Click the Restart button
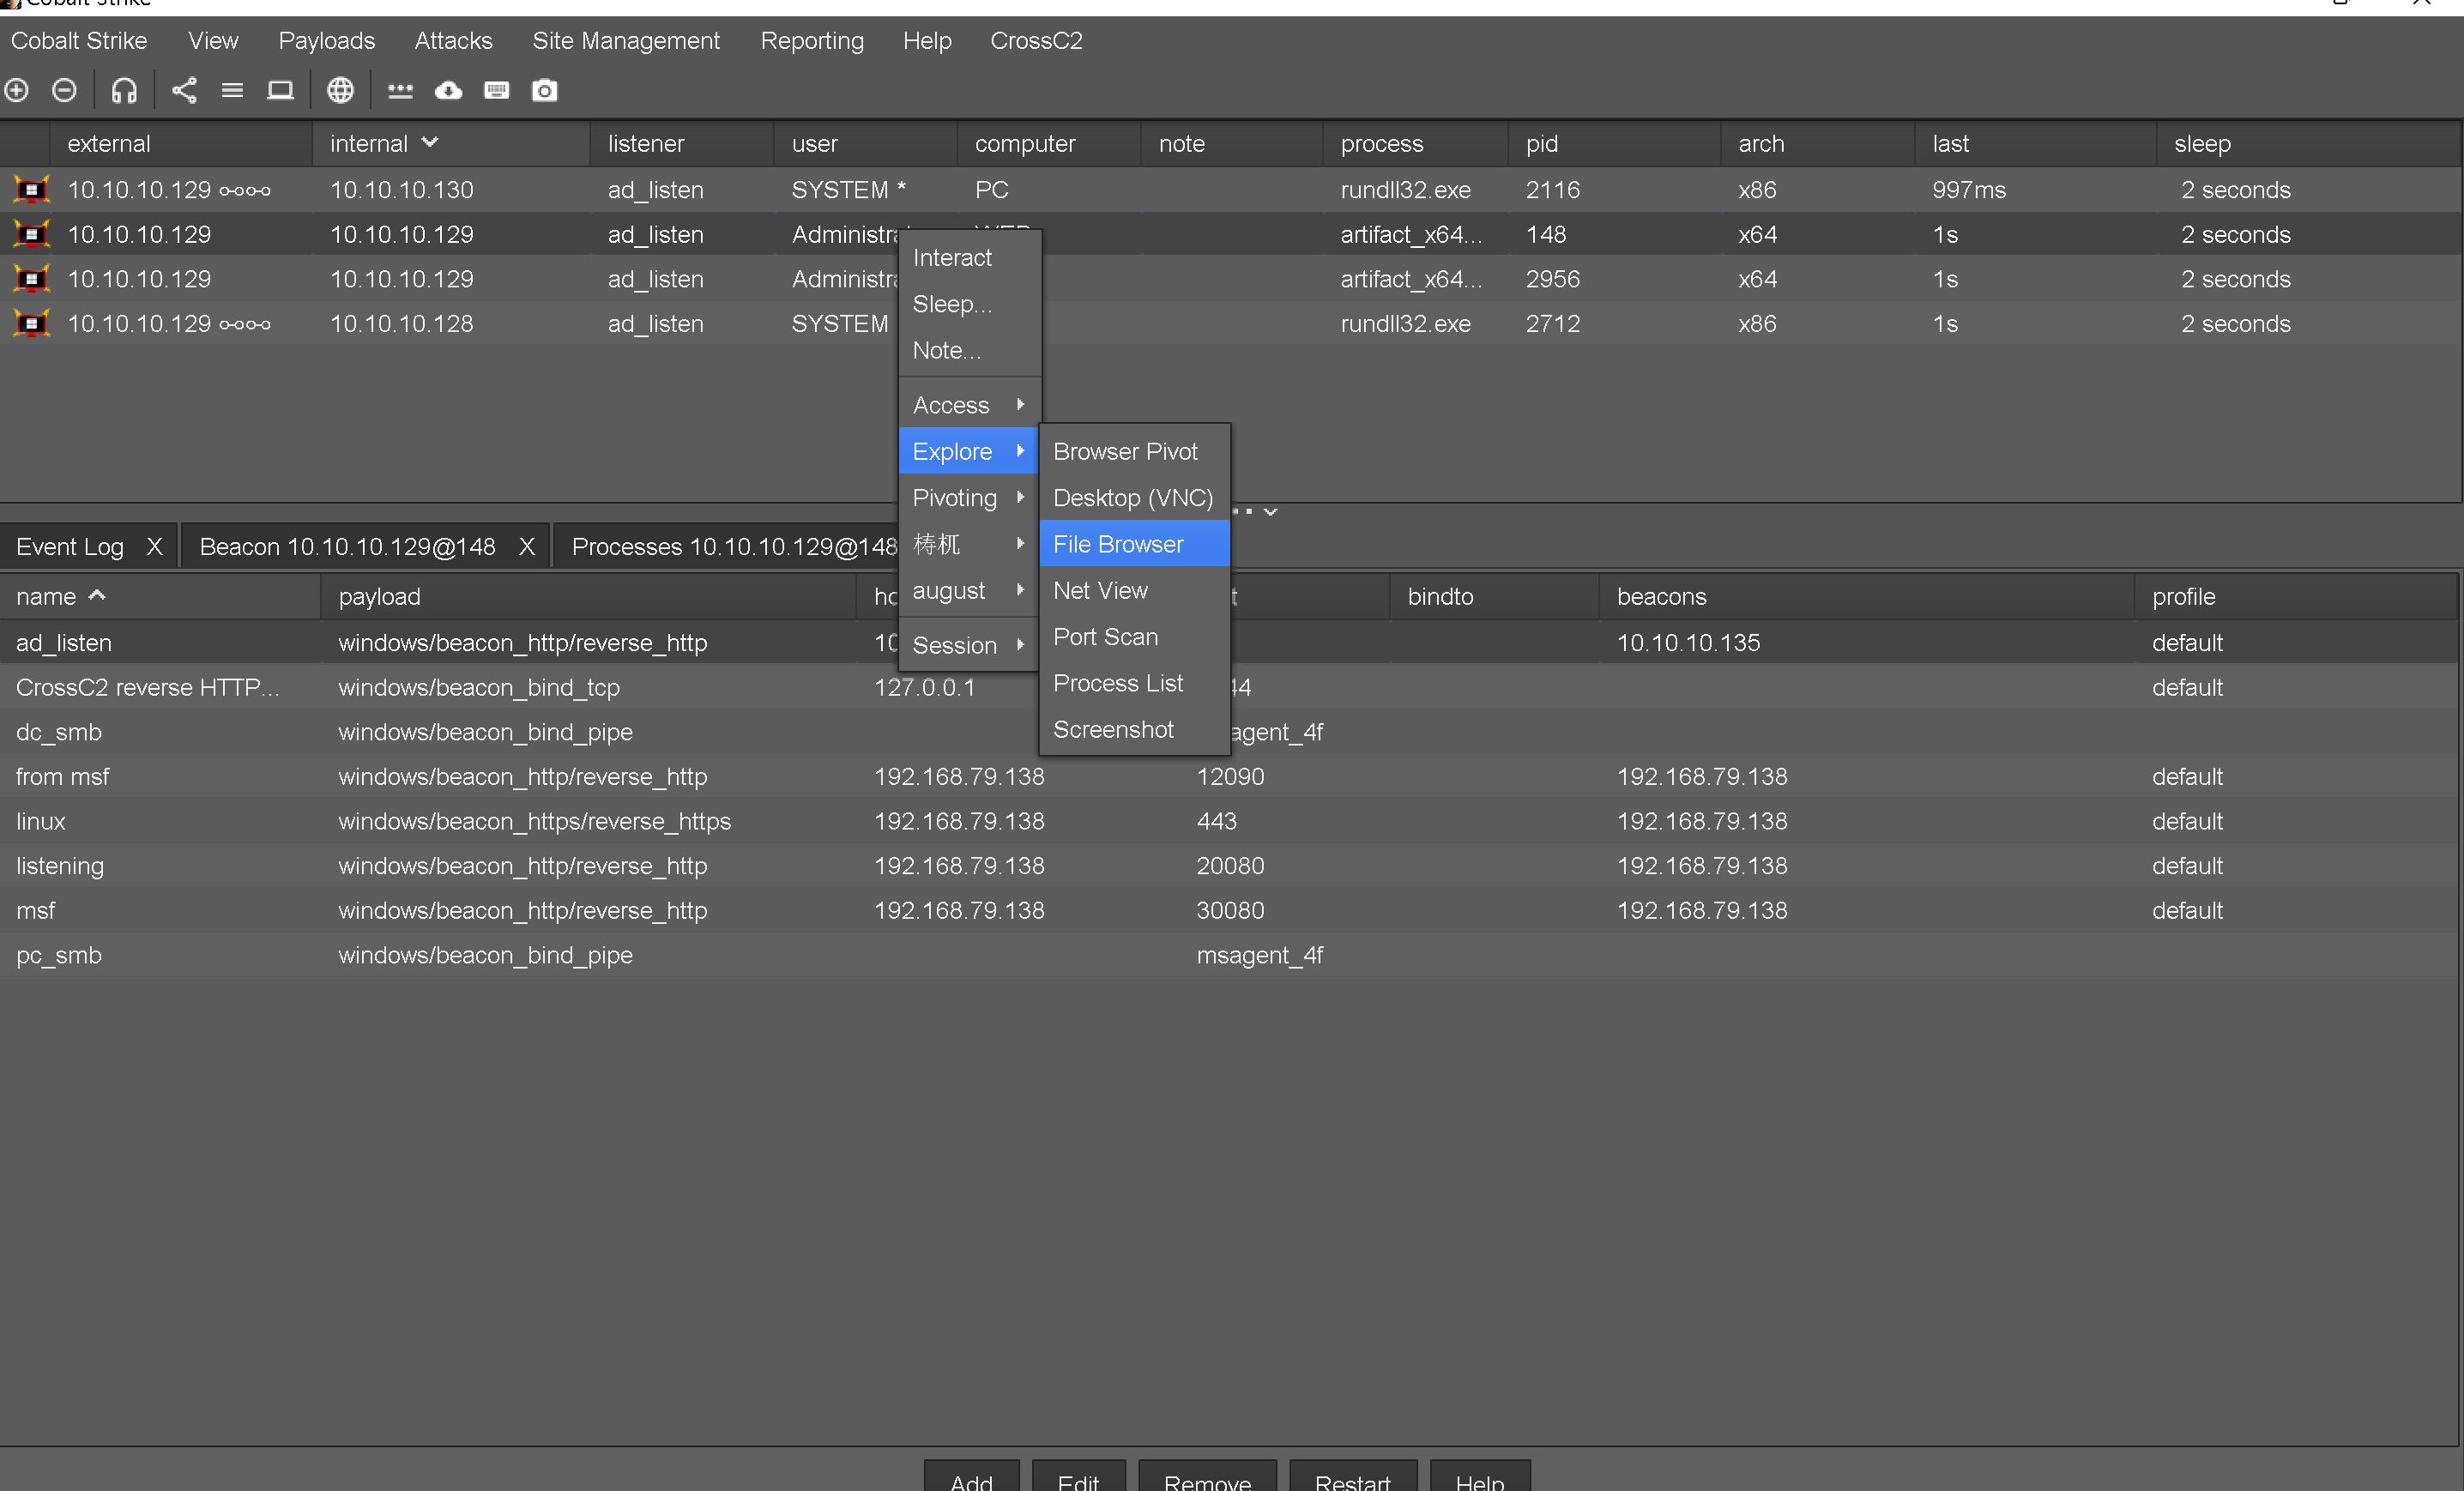This screenshot has width=2464, height=1491. pyautogui.click(x=1352, y=1480)
